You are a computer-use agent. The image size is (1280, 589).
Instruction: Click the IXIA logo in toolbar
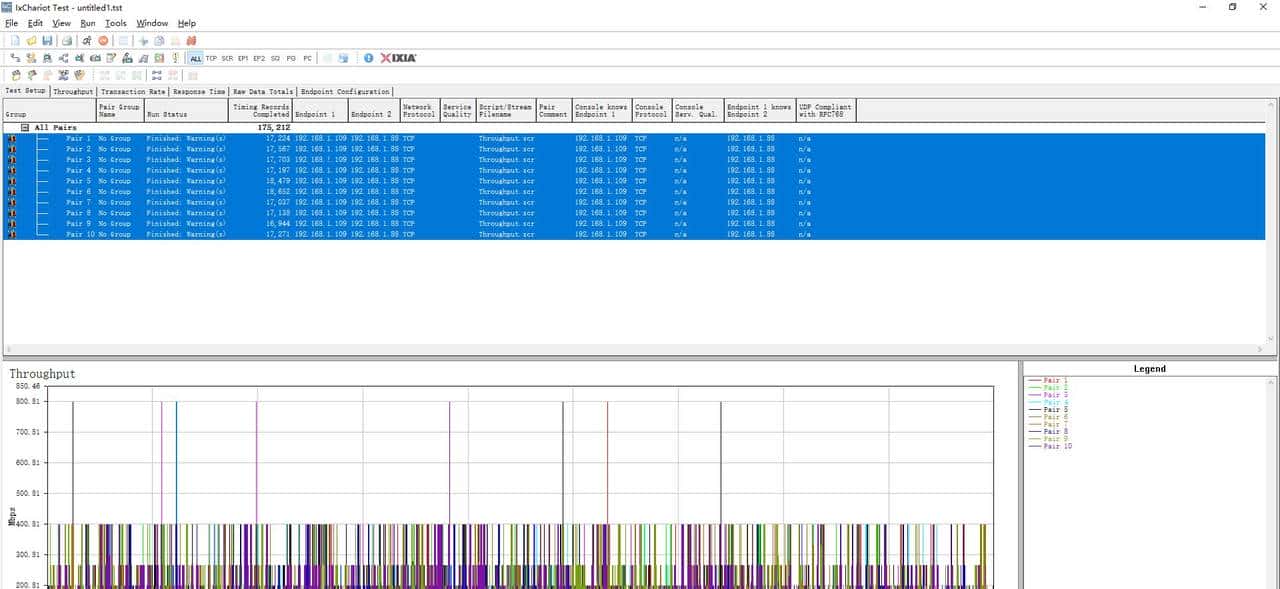pyautogui.click(x=398, y=58)
